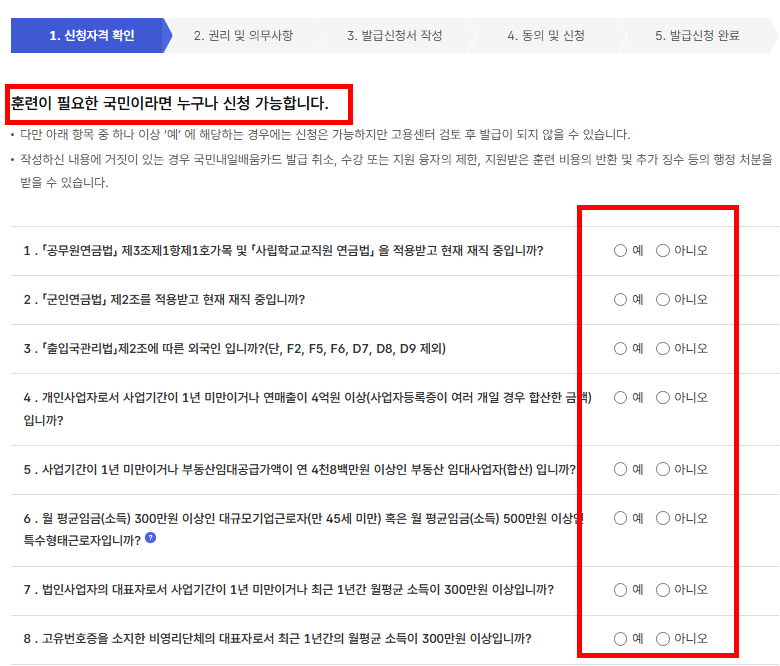Click note starting '다만 아래 항목 중 하나 이상'

325,134
